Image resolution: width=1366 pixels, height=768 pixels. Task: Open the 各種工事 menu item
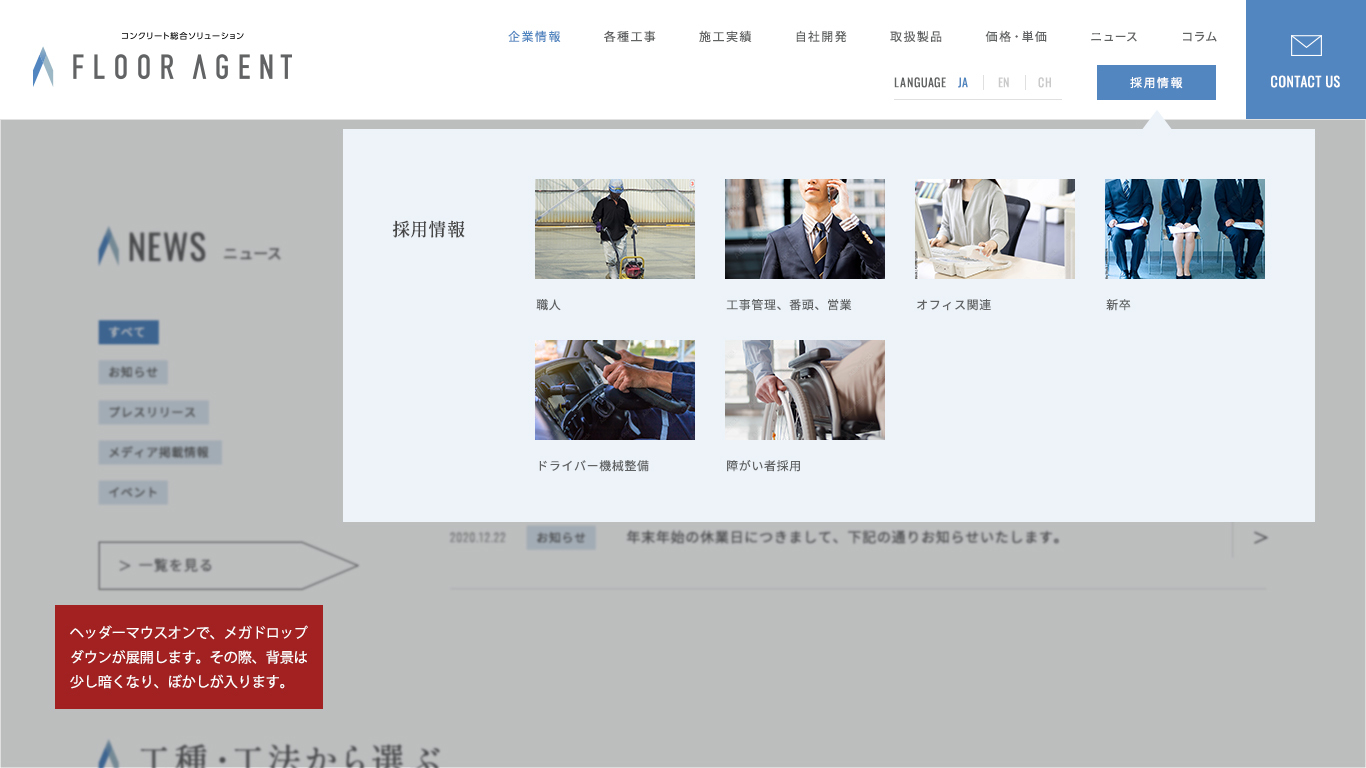click(x=630, y=37)
